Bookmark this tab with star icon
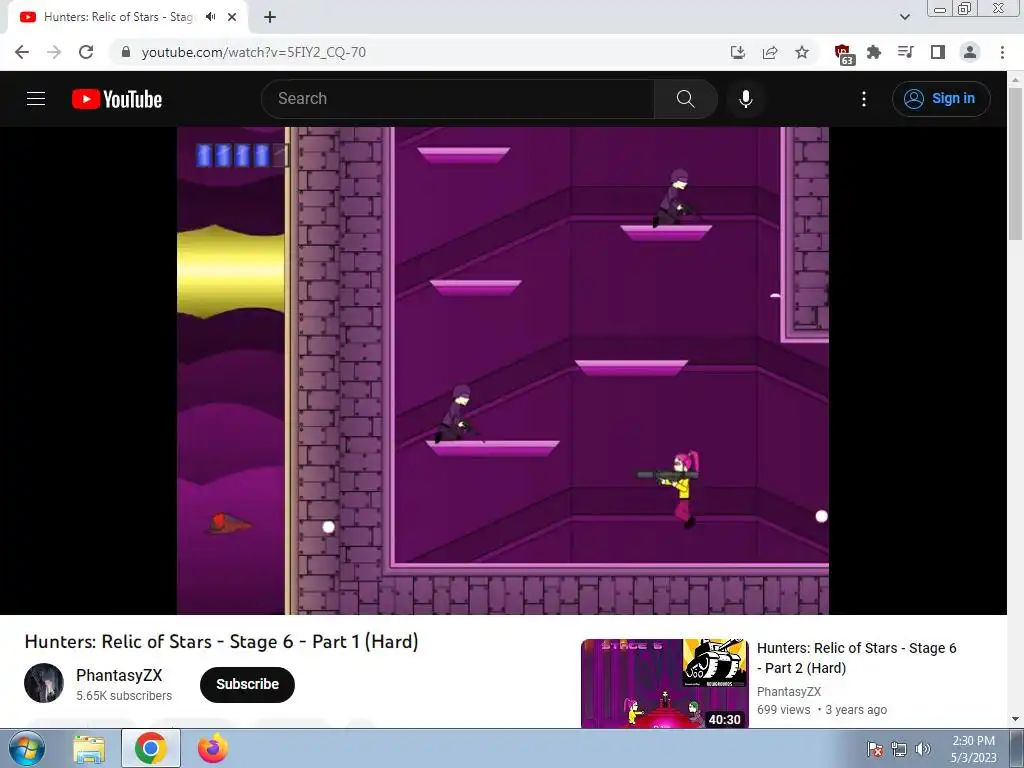1024x768 pixels. pyautogui.click(x=802, y=52)
